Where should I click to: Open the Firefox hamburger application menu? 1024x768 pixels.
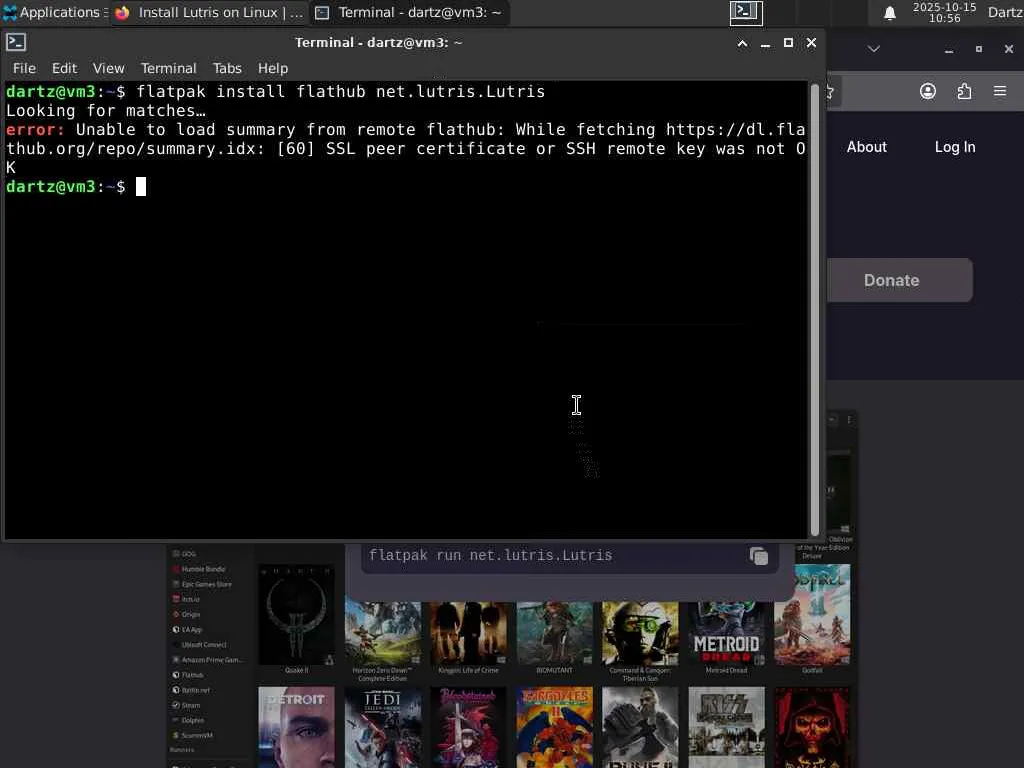(x=1000, y=91)
